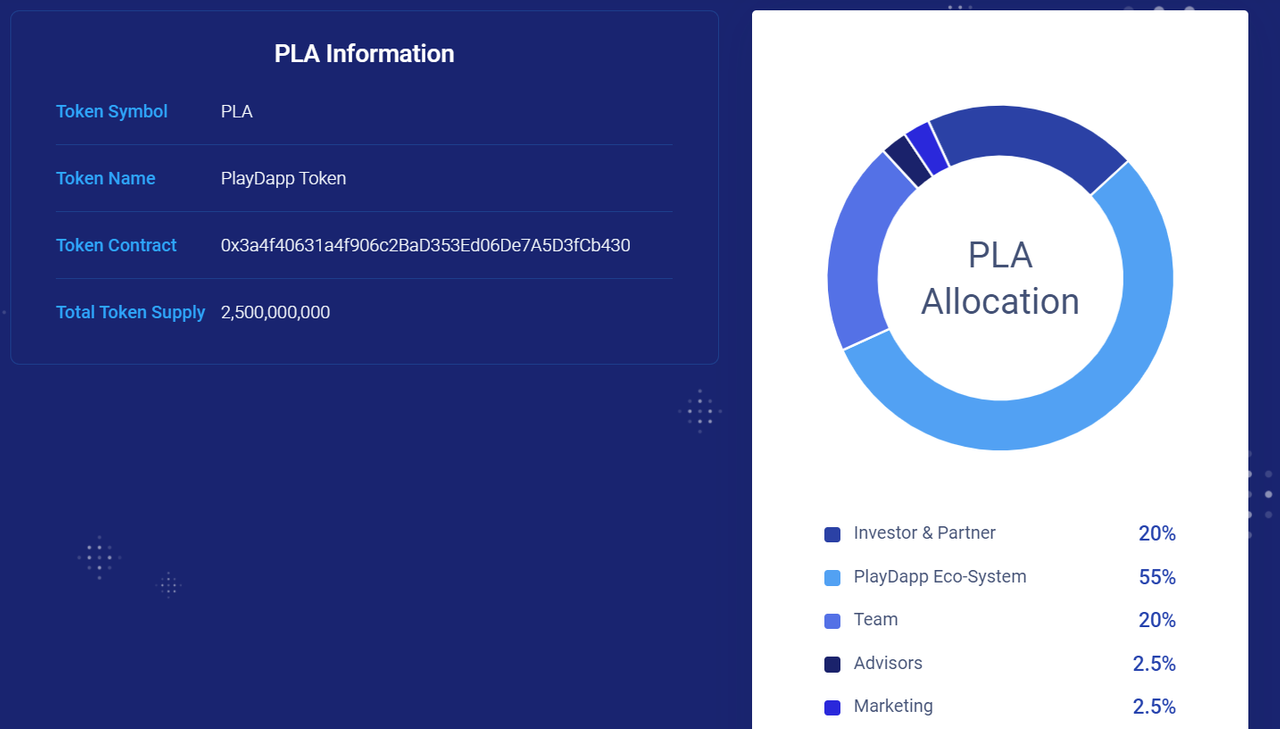Image resolution: width=1280 pixels, height=729 pixels.
Task: Click the 2.5% value for Marketing
Action: (1154, 707)
